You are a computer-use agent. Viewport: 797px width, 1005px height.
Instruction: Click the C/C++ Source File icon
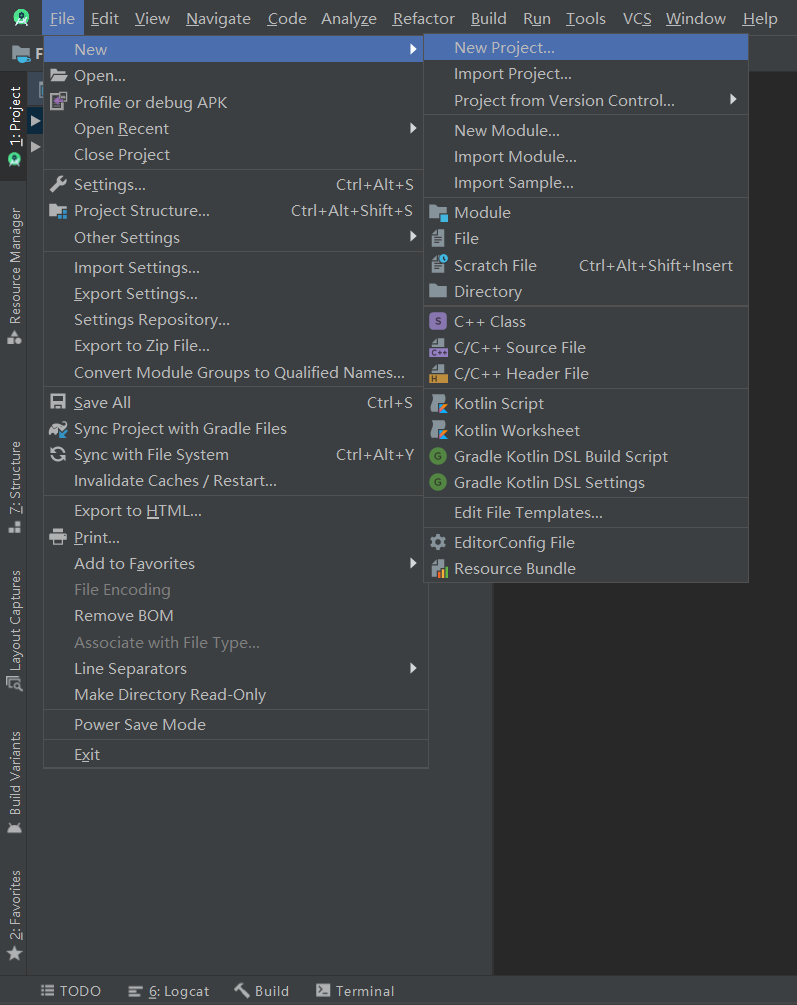(439, 347)
